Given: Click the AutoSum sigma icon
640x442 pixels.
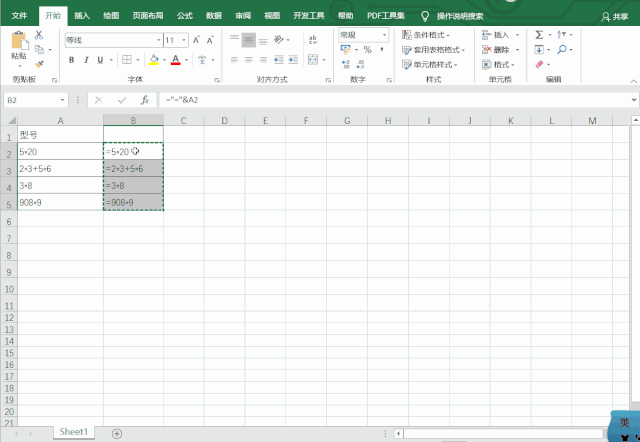Looking at the screenshot, I should coord(539,35).
